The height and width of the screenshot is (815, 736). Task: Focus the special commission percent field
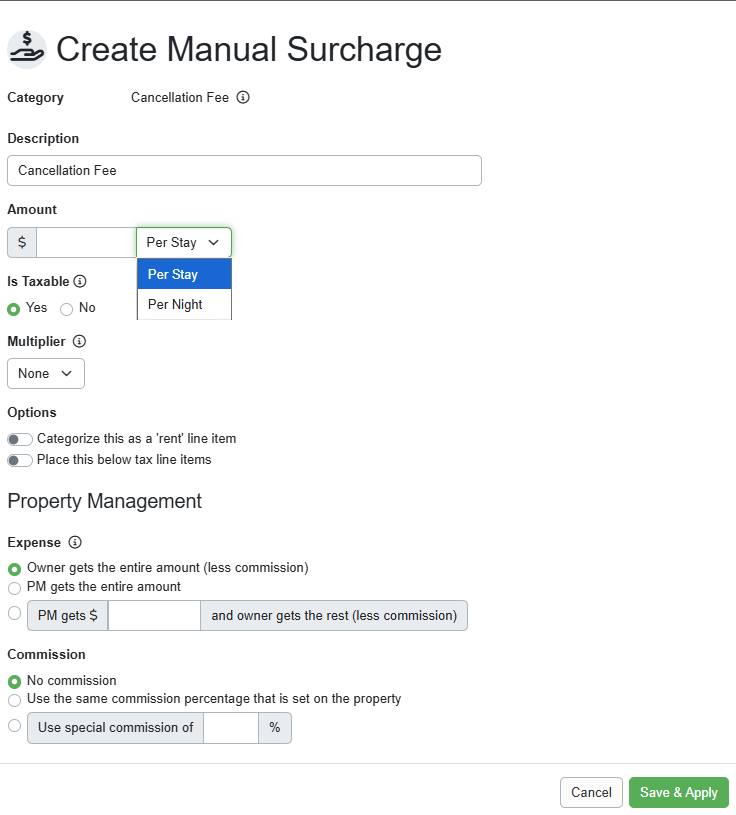(231, 728)
